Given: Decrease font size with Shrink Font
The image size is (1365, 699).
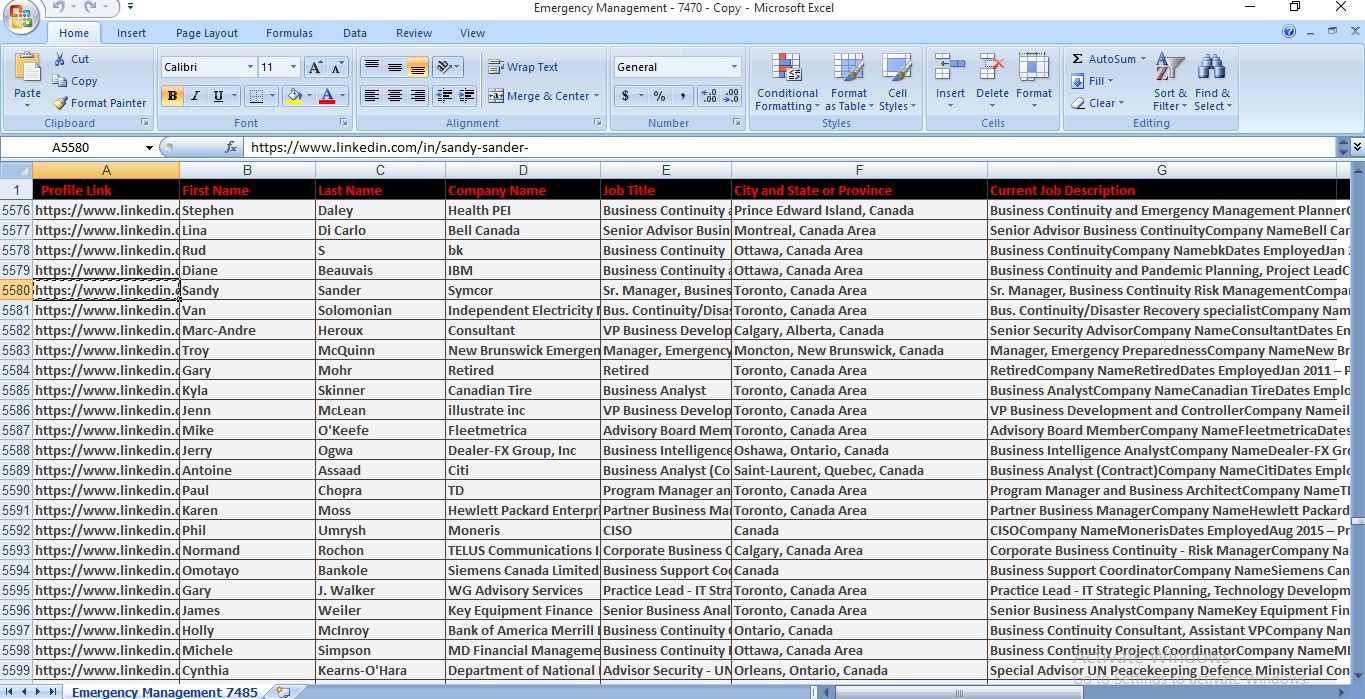Looking at the screenshot, I should click(337, 67).
